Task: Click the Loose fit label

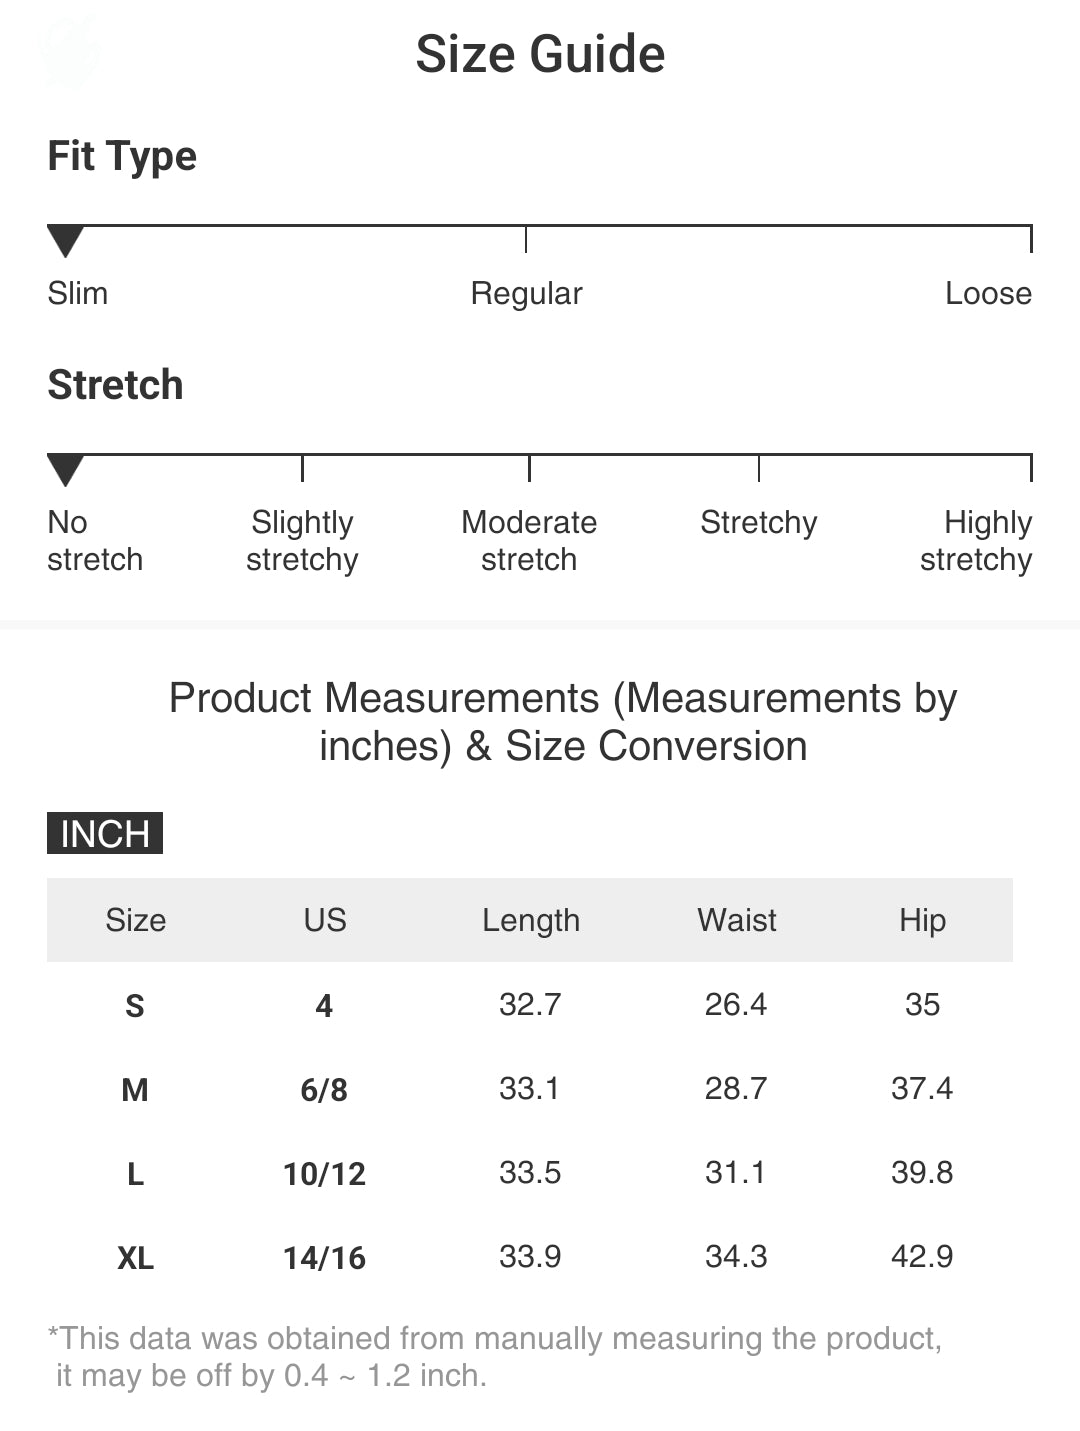Action: (988, 293)
